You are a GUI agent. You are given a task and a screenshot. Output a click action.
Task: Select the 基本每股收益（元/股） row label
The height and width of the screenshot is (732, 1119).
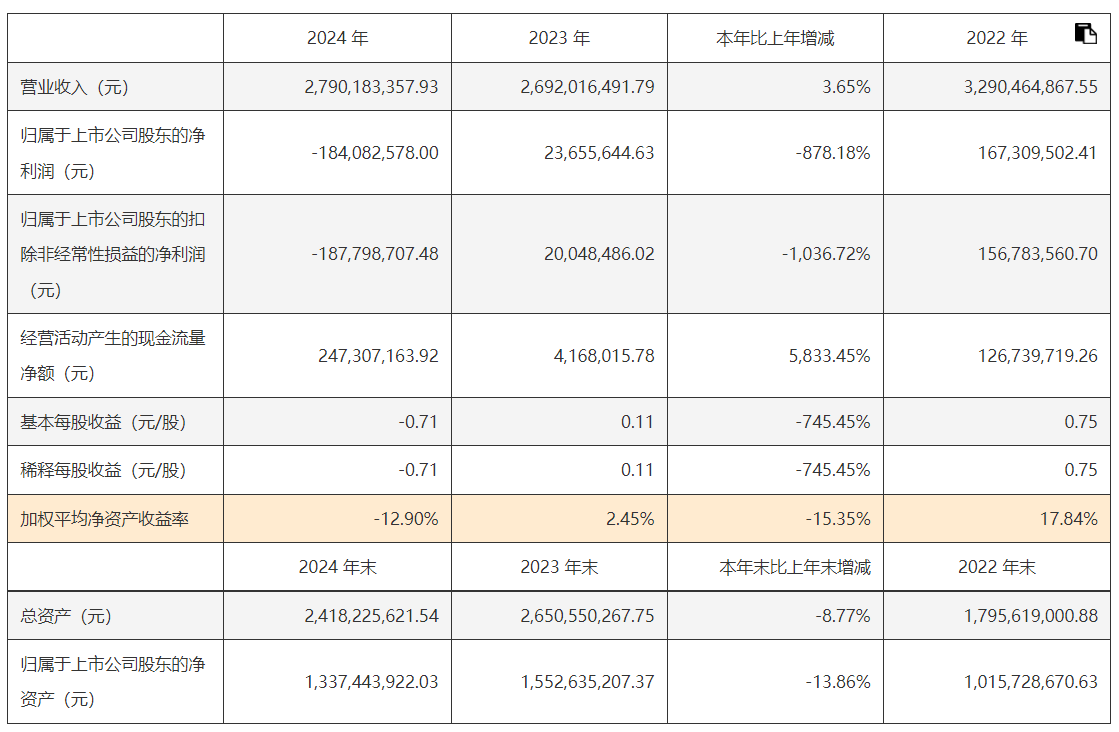pyautogui.click(x=104, y=422)
